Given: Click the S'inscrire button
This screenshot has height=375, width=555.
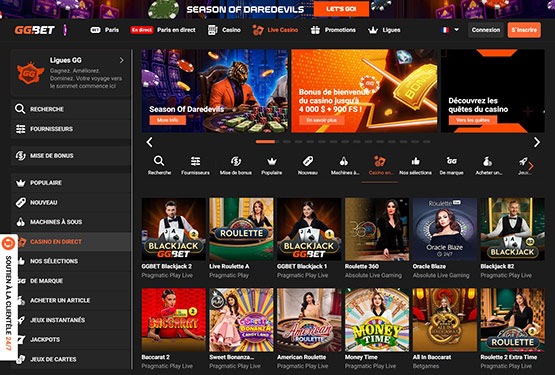Looking at the screenshot, I should coord(524,30).
